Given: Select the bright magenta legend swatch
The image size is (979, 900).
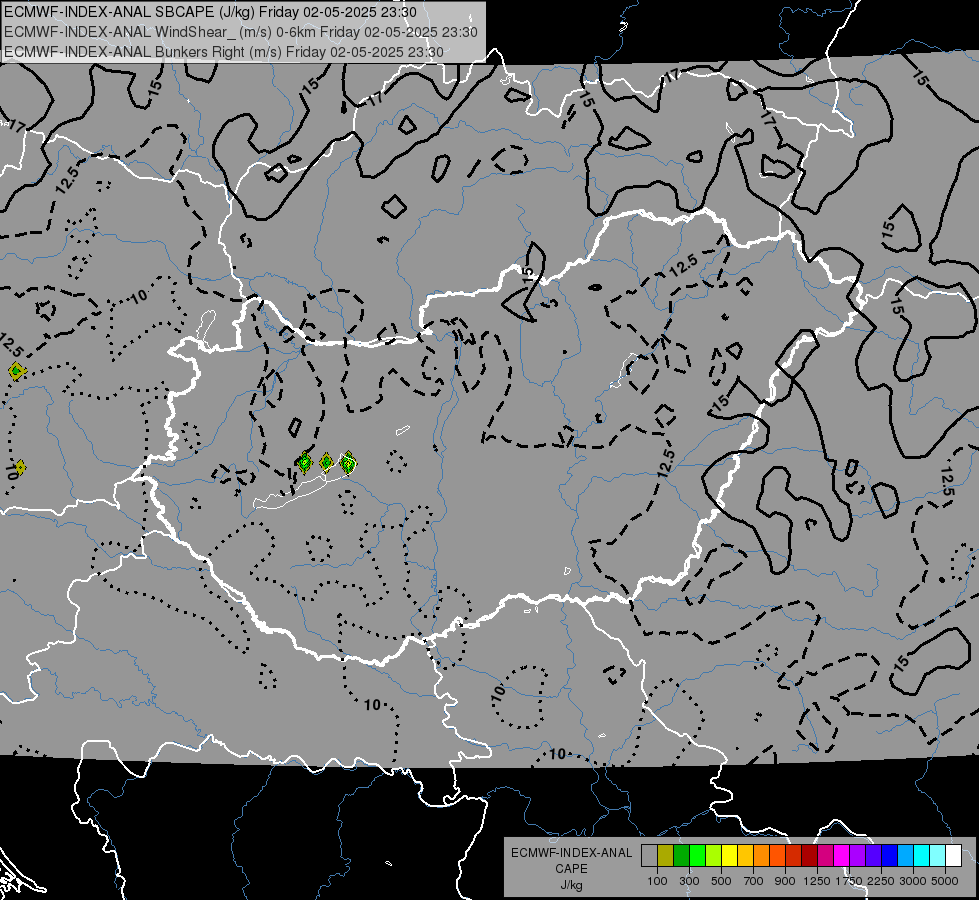Looking at the screenshot, I should tap(842, 856).
